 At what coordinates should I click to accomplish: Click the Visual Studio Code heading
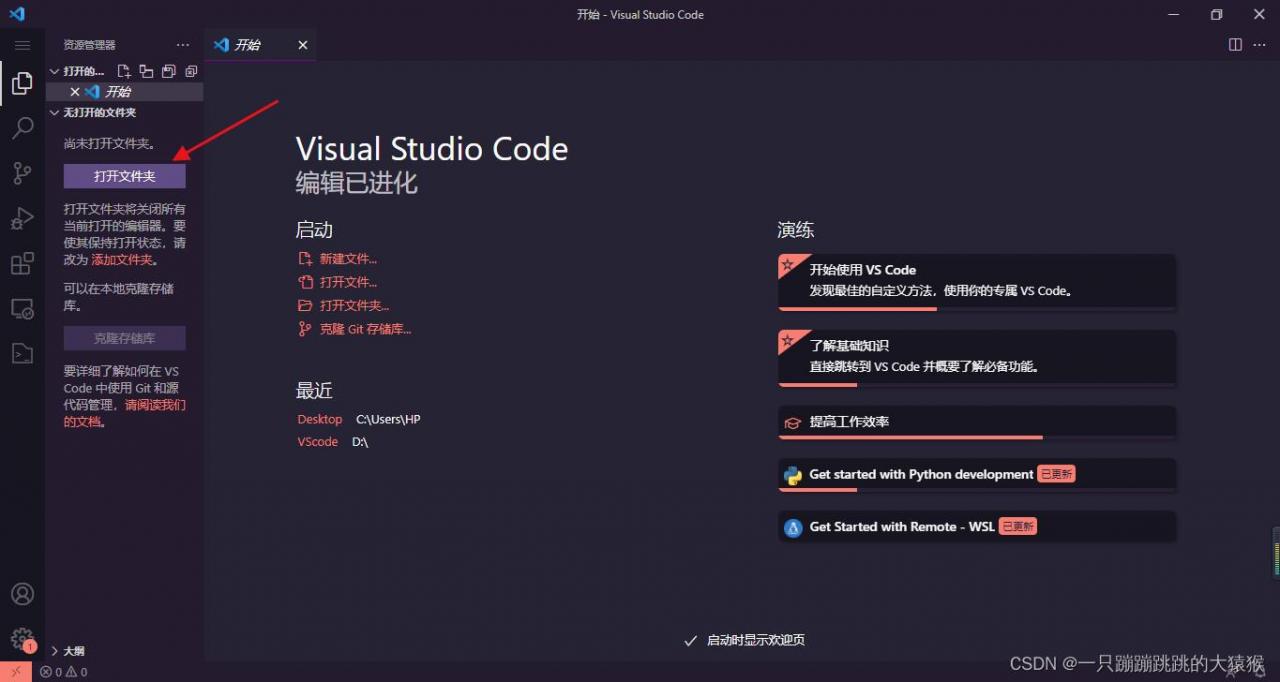click(432, 149)
